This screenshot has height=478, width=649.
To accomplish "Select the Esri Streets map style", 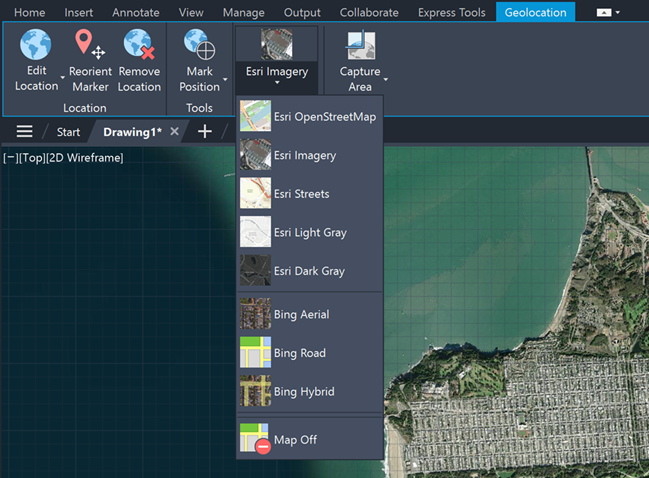I will (300, 194).
